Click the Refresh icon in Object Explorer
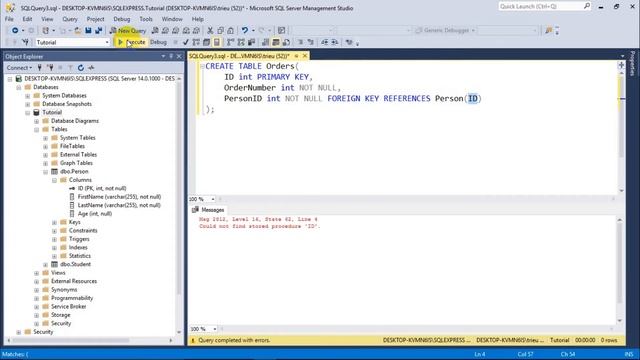Image resolution: width=640 pixels, height=360 pixels. [81, 68]
